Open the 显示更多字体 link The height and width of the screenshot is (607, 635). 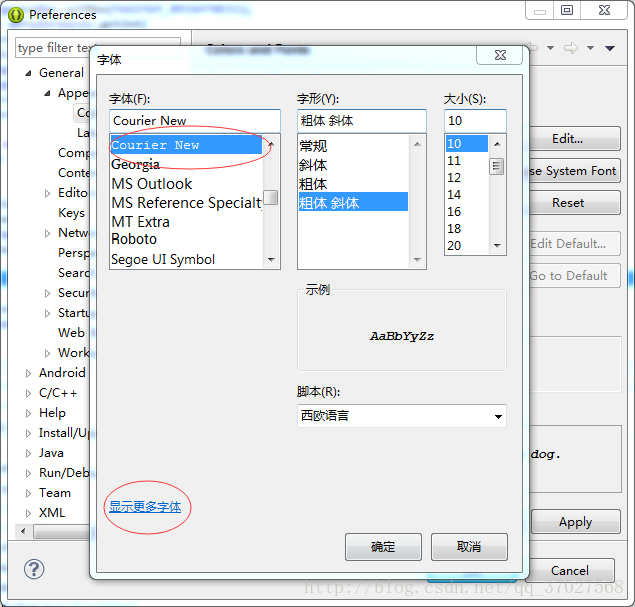tap(145, 507)
